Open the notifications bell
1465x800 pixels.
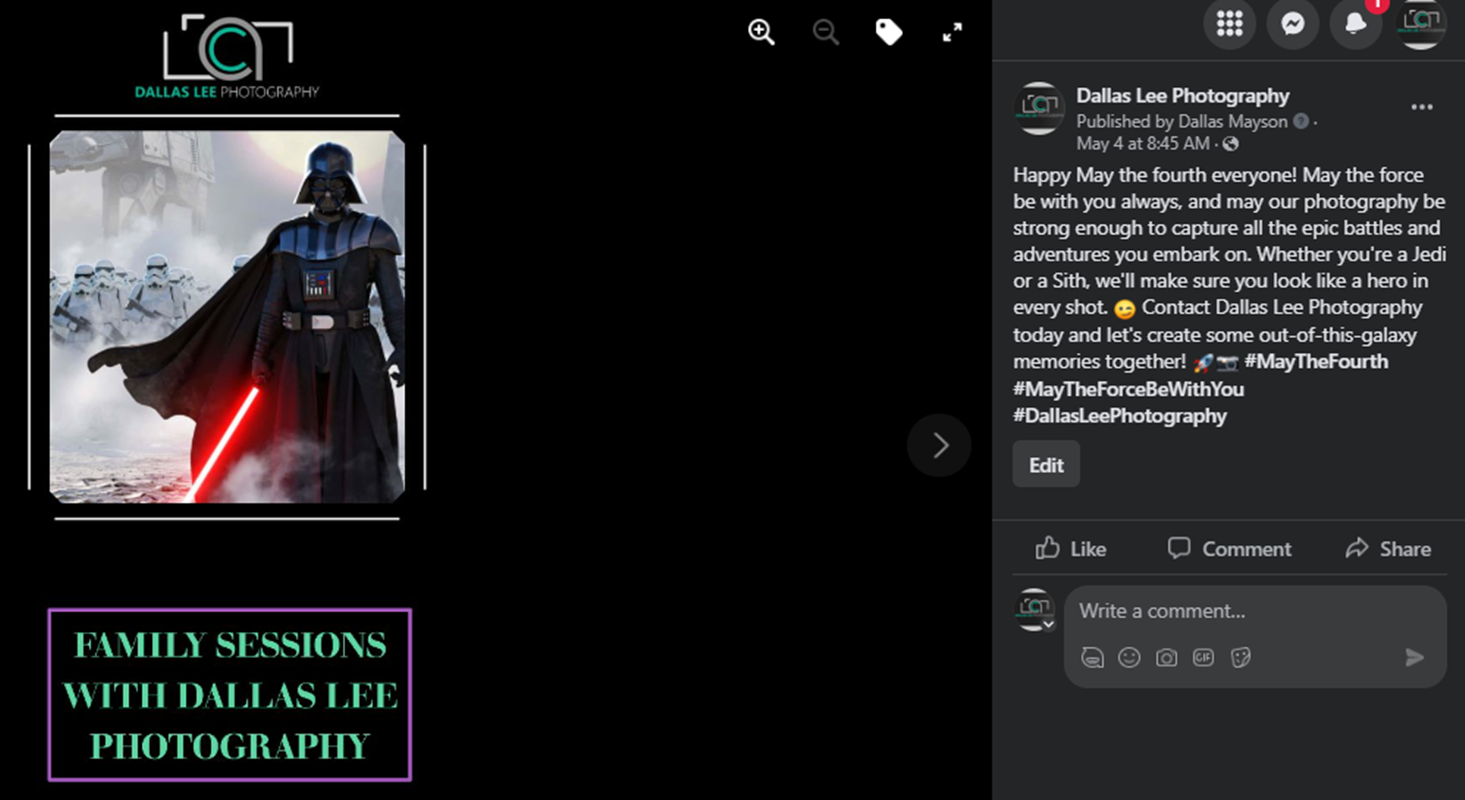1356,23
